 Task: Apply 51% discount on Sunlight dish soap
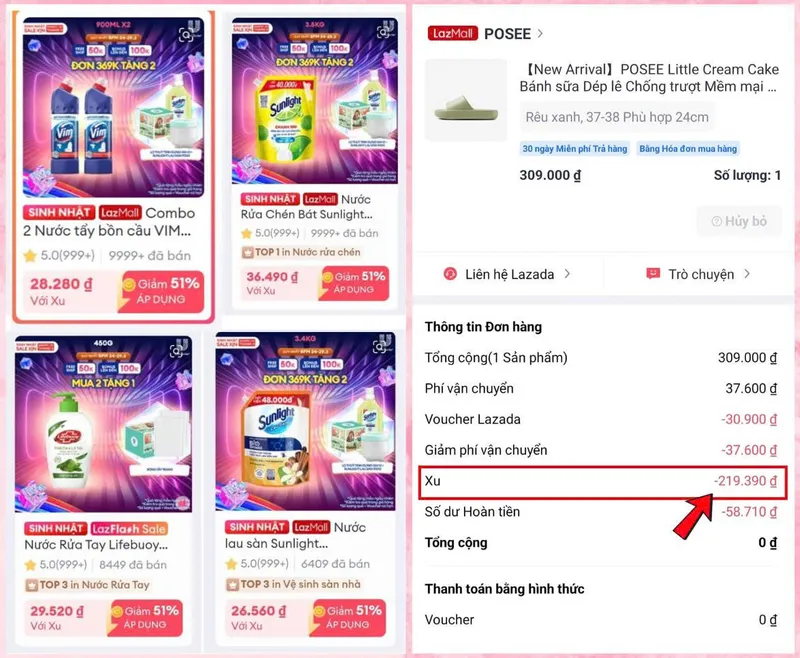[354, 283]
